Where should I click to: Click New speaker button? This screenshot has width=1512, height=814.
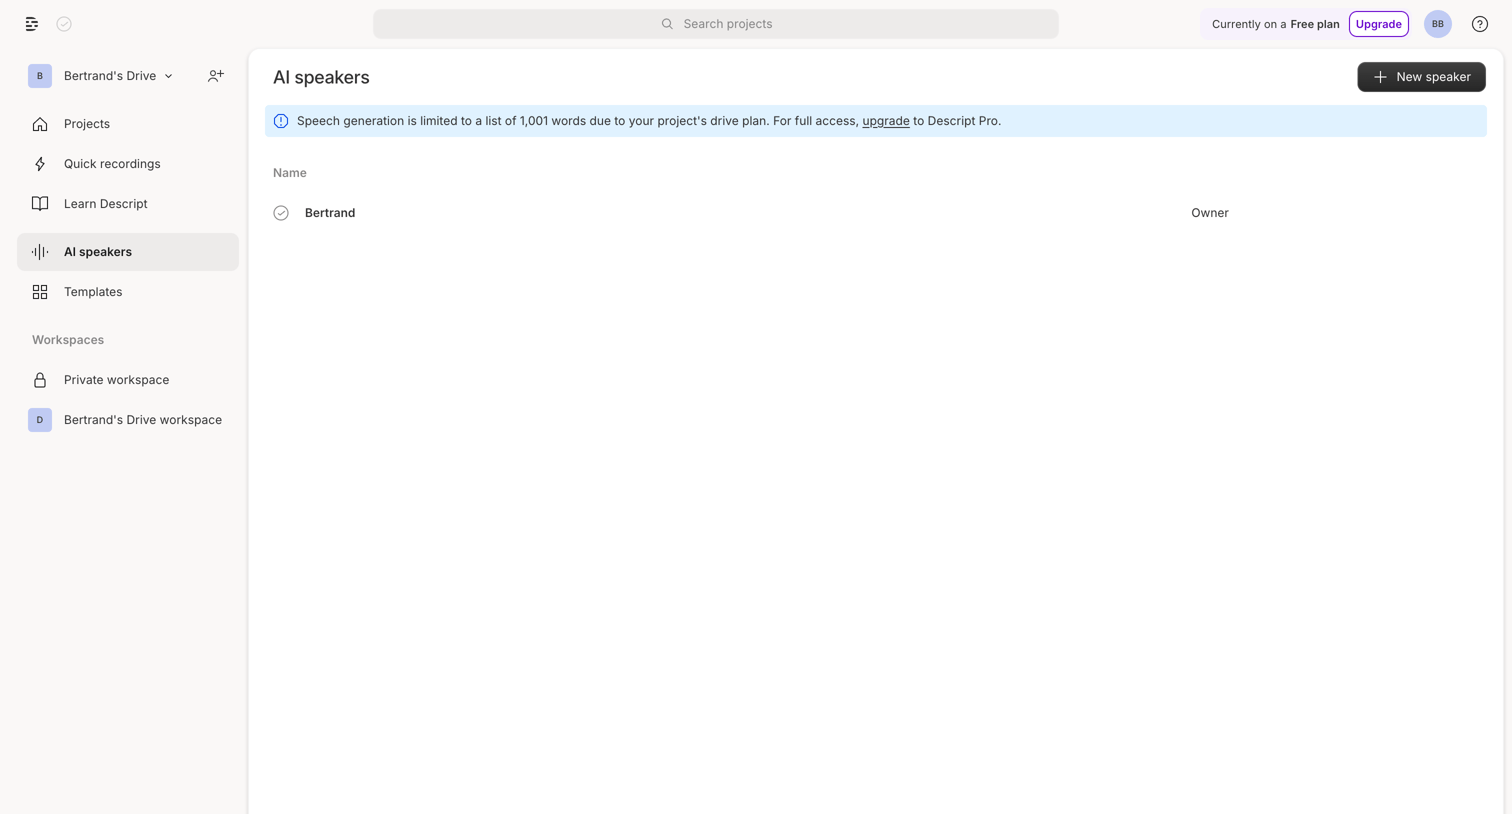coord(1421,77)
